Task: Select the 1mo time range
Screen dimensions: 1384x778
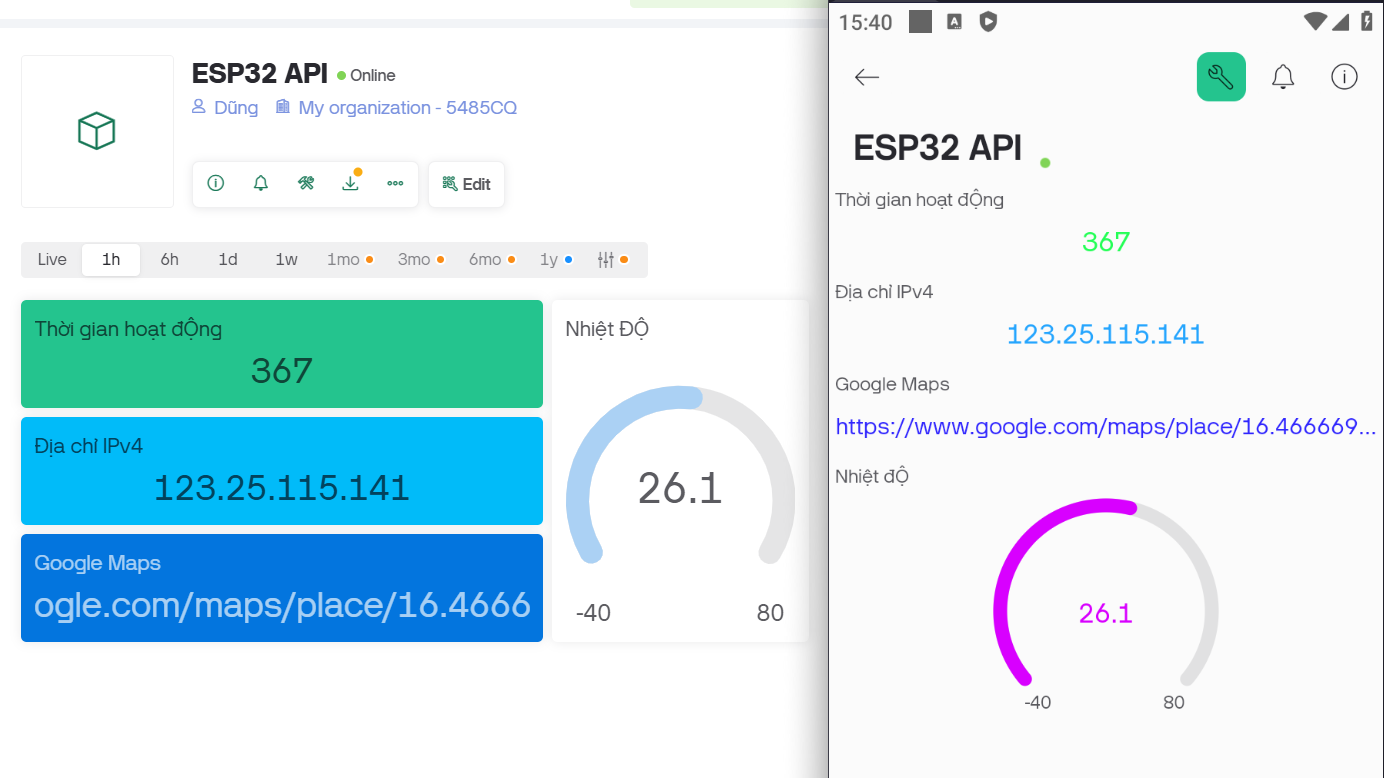Action: 350,260
